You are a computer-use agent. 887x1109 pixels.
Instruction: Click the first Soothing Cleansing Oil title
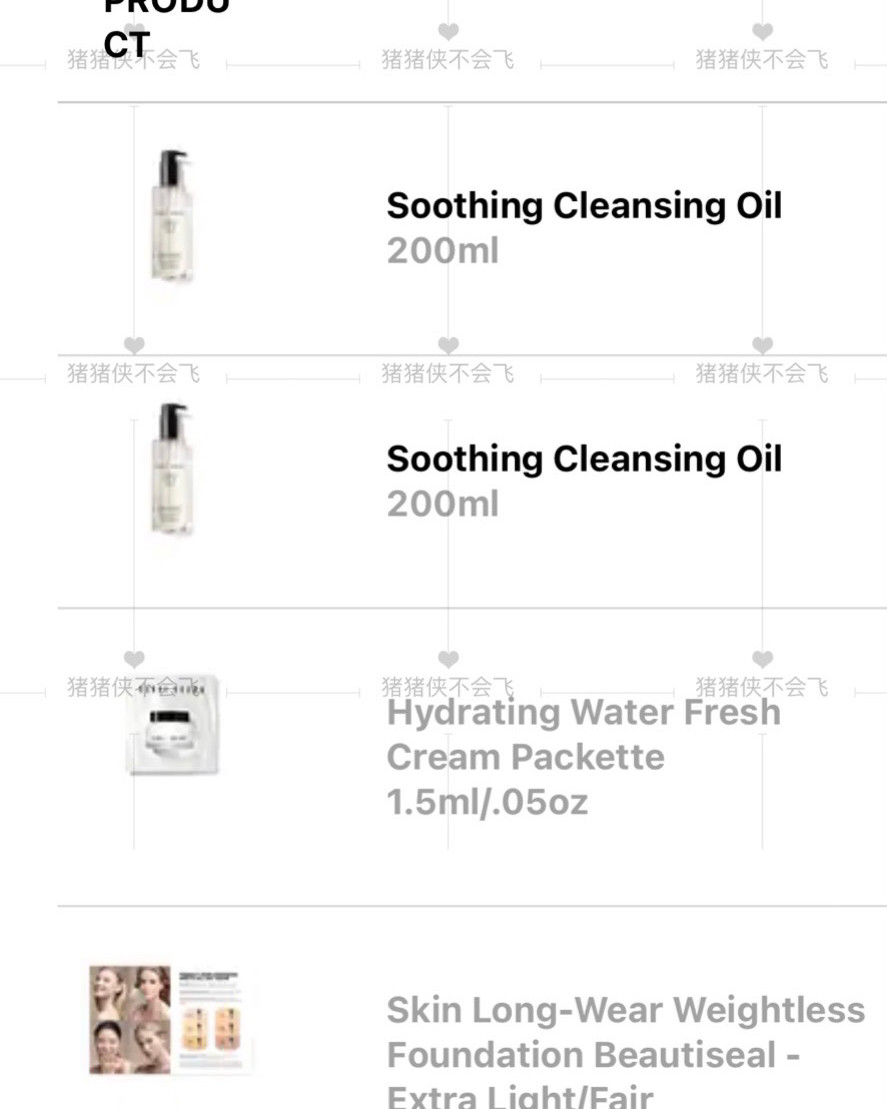[584, 206]
